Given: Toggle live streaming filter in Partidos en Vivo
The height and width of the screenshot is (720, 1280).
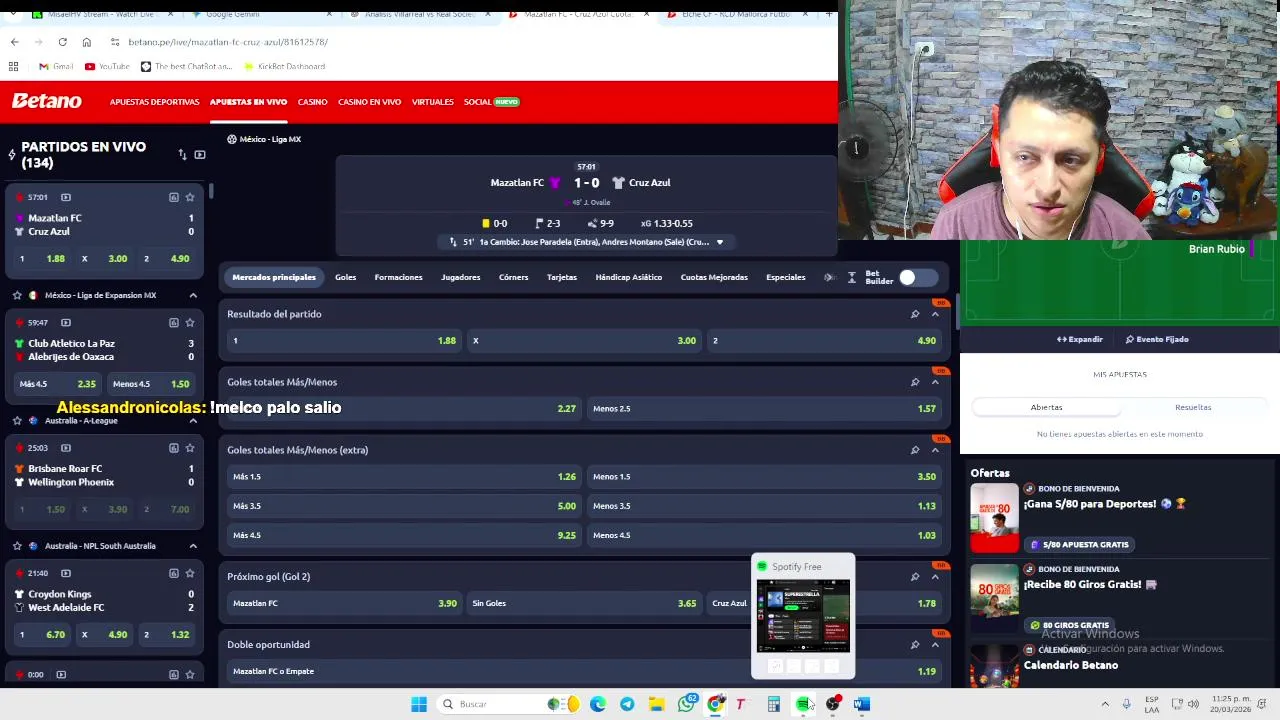Looking at the screenshot, I should (x=199, y=155).
